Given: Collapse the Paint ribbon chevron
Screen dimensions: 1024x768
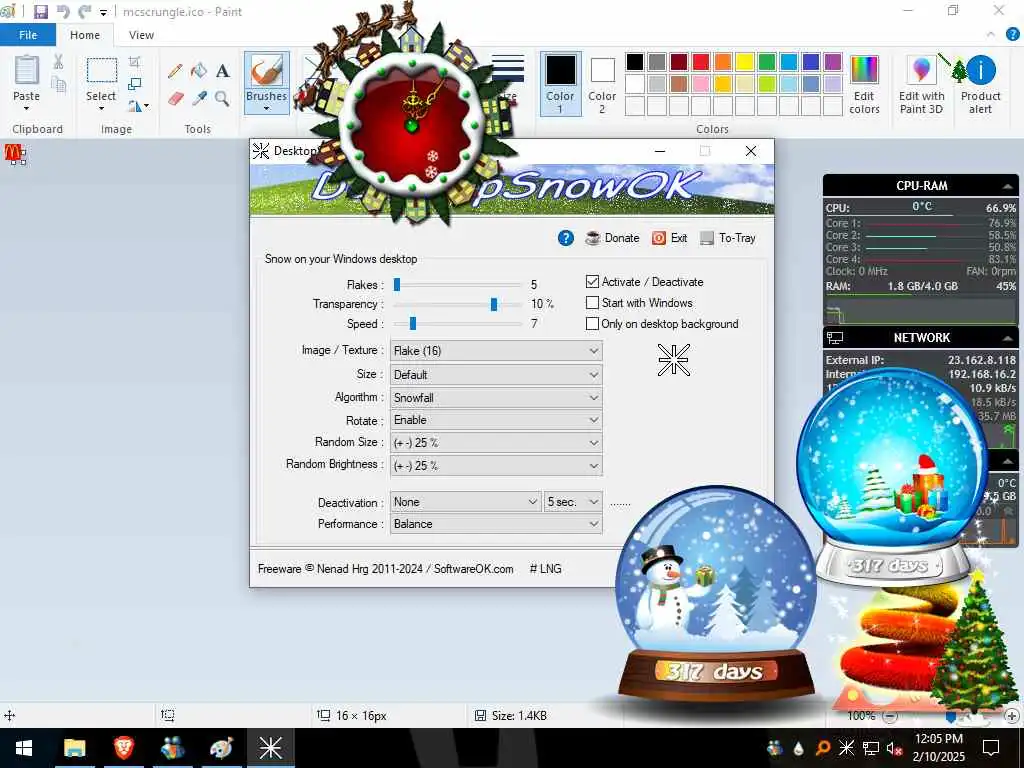Looking at the screenshot, I should 991,35.
